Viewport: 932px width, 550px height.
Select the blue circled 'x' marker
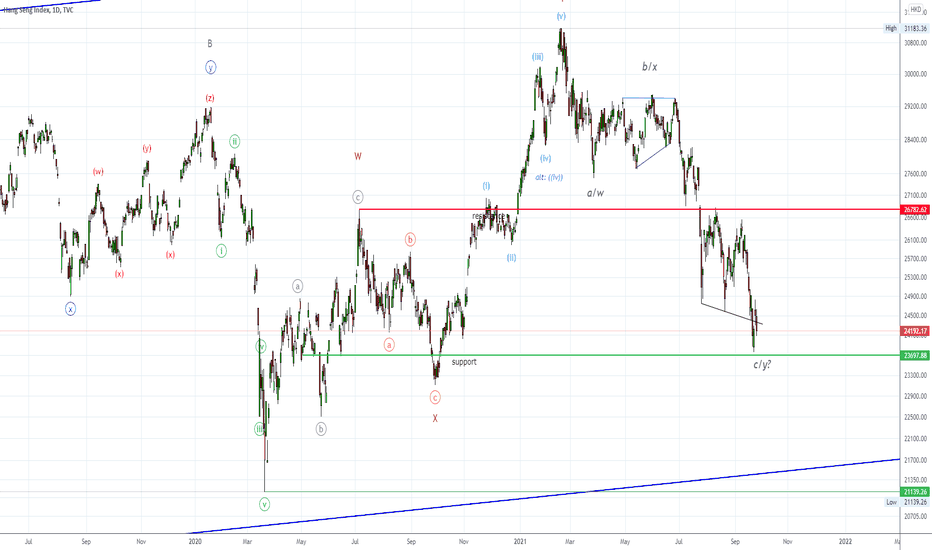click(x=71, y=309)
